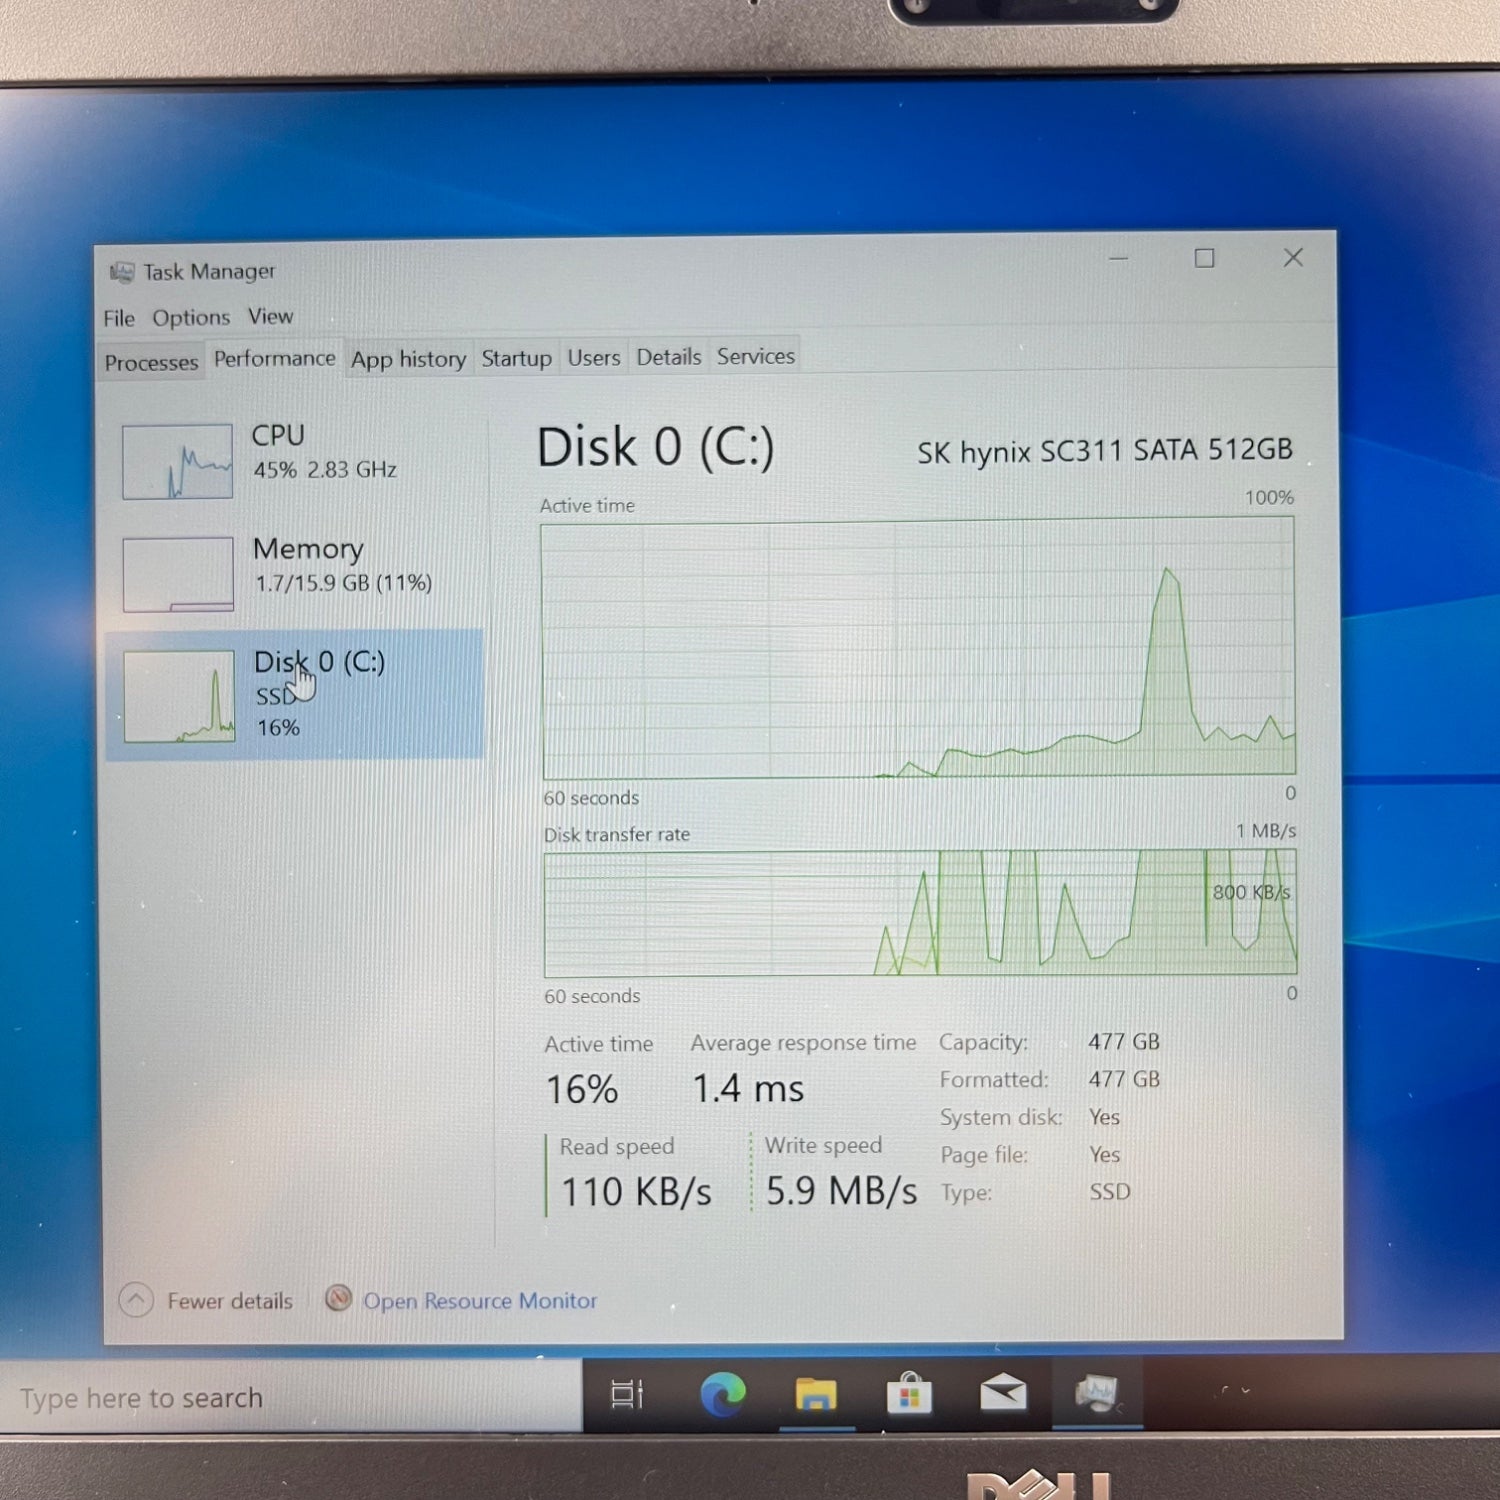Viewport: 1500px width, 1500px height.
Task: Open File Explorer from the taskbar
Action: click(x=815, y=1394)
